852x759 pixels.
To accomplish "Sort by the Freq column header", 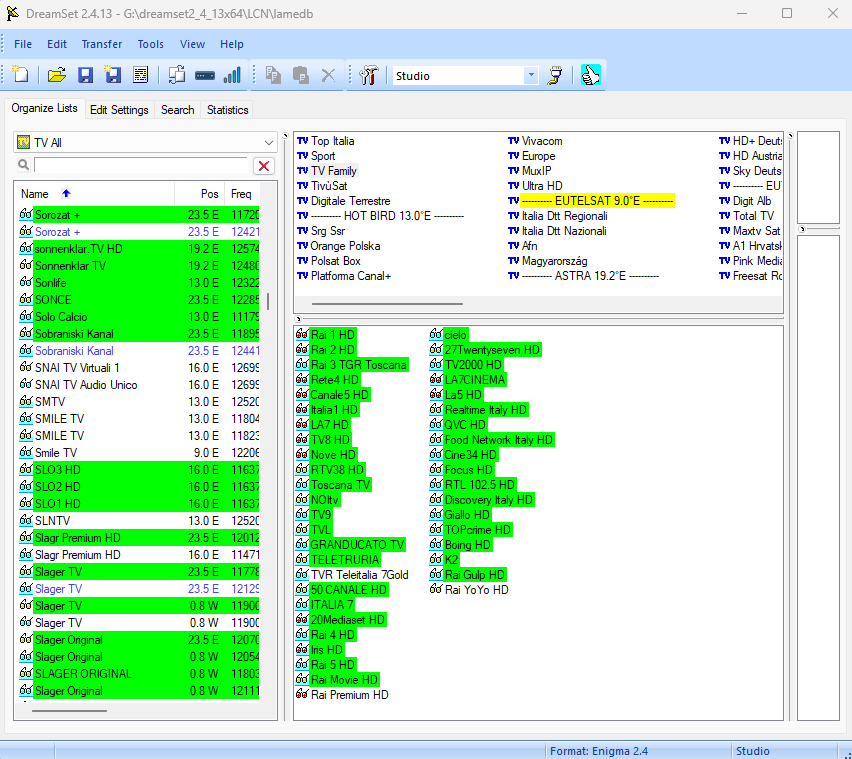I will click(x=242, y=194).
